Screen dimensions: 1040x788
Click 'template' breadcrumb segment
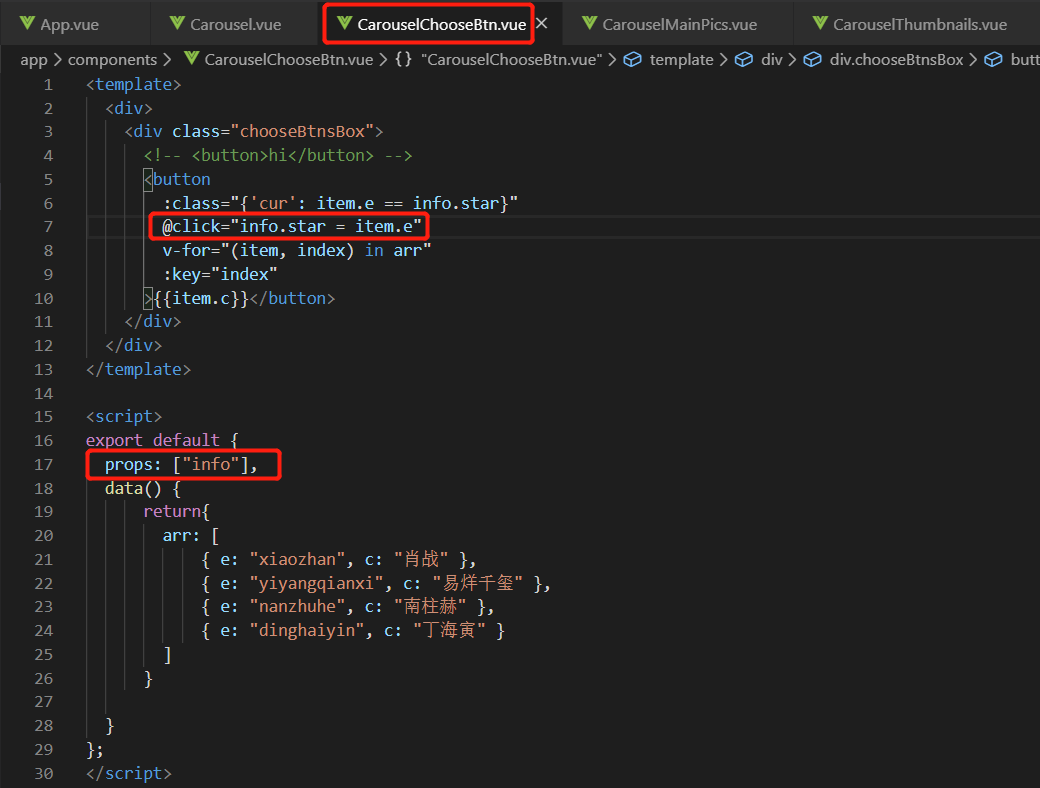[681, 60]
